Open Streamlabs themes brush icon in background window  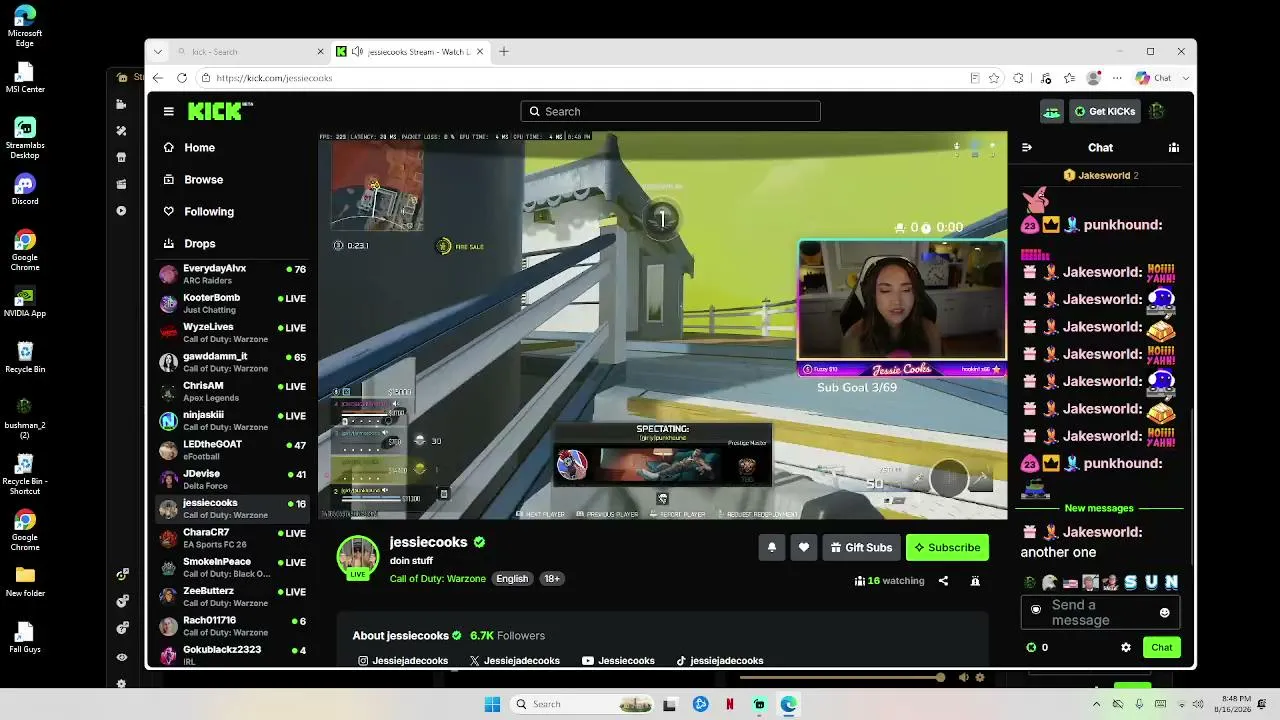pos(121,131)
